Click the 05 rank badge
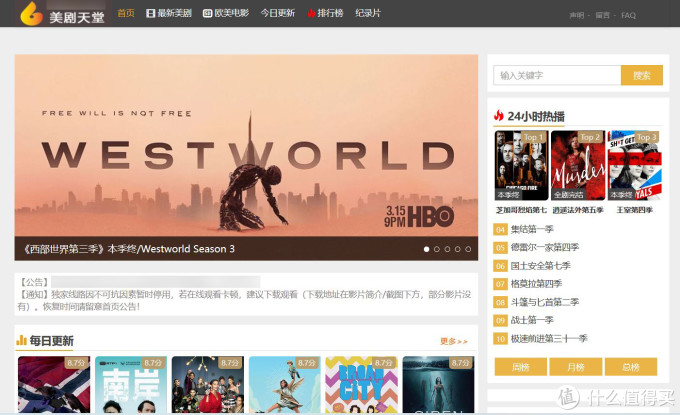The image size is (680, 415). tap(500, 248)
